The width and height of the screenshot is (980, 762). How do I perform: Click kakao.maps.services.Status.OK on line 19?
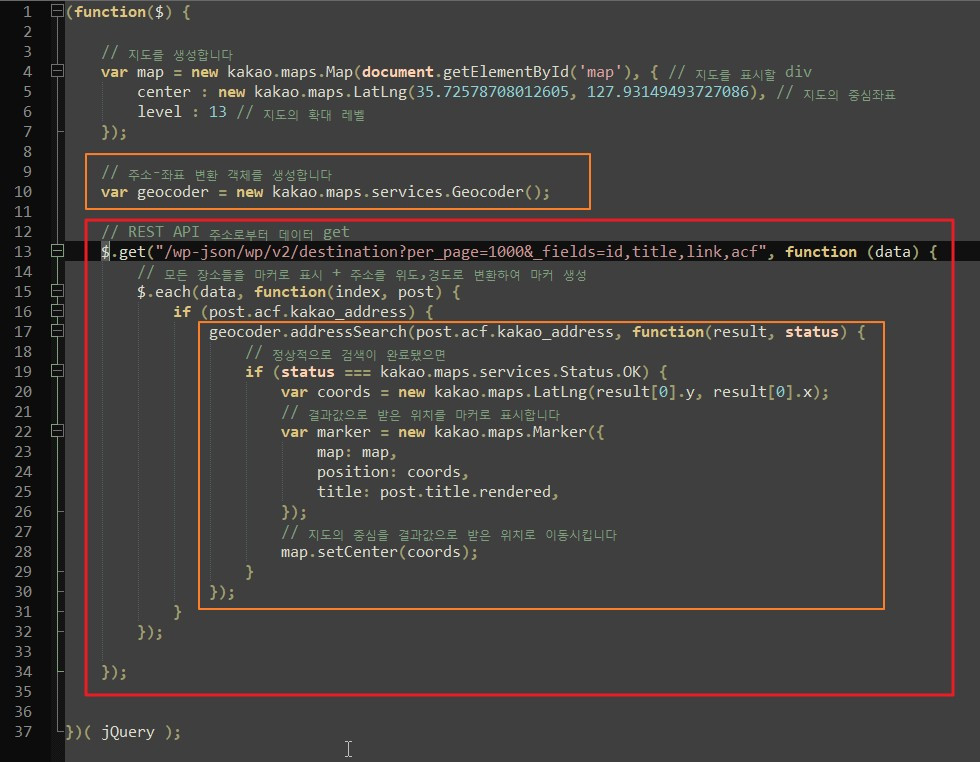(x=510, y=372)
